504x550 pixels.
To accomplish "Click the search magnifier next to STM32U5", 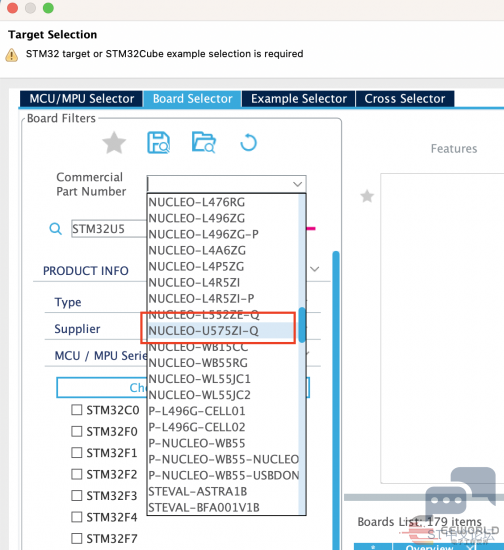I will point(55,229).
